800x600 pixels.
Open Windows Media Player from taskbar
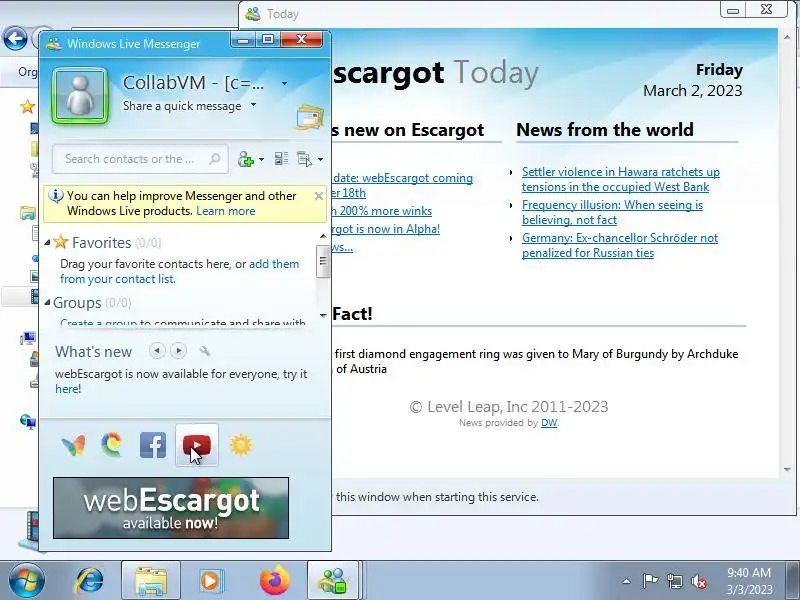[x=210, y=581]
